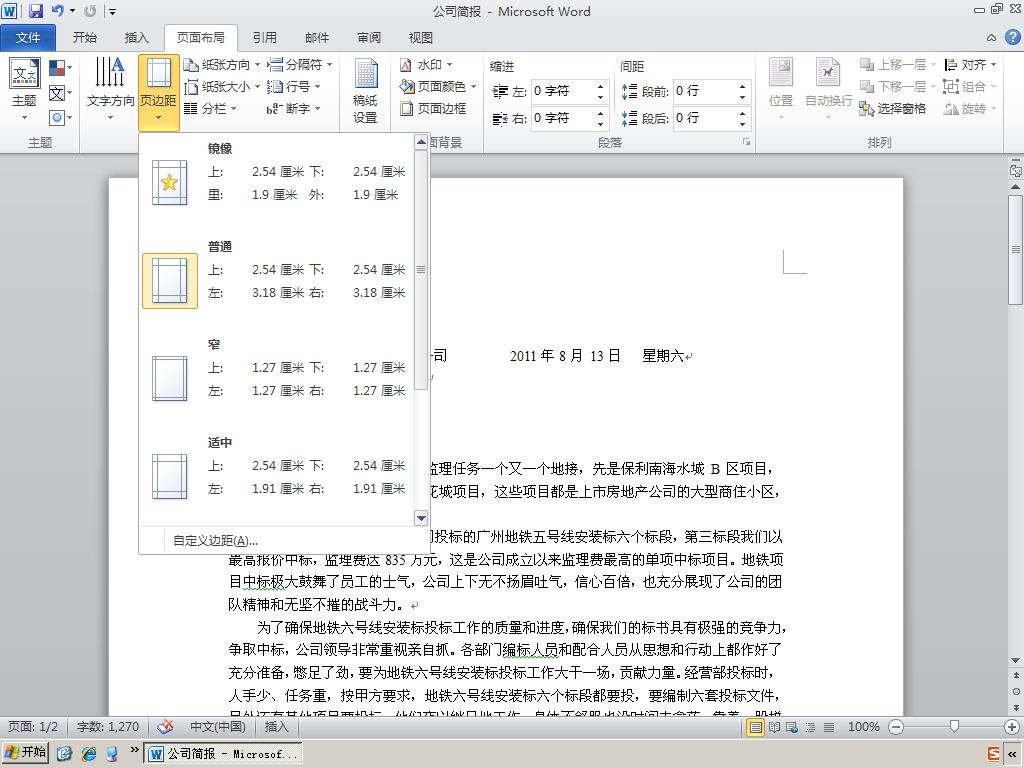Screen dimensions: 1024x768
Task: Click proofing errors icon in status bar
Action: coord(165,727)
